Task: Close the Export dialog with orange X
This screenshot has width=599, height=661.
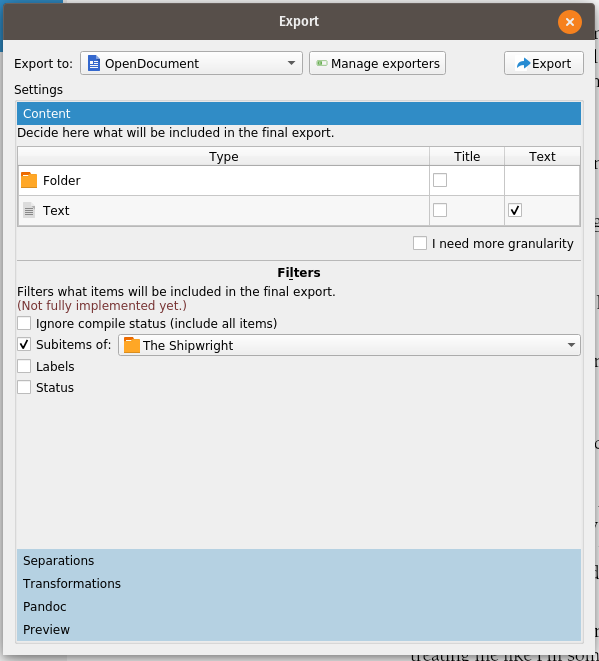Action: [x=569, y=22]
